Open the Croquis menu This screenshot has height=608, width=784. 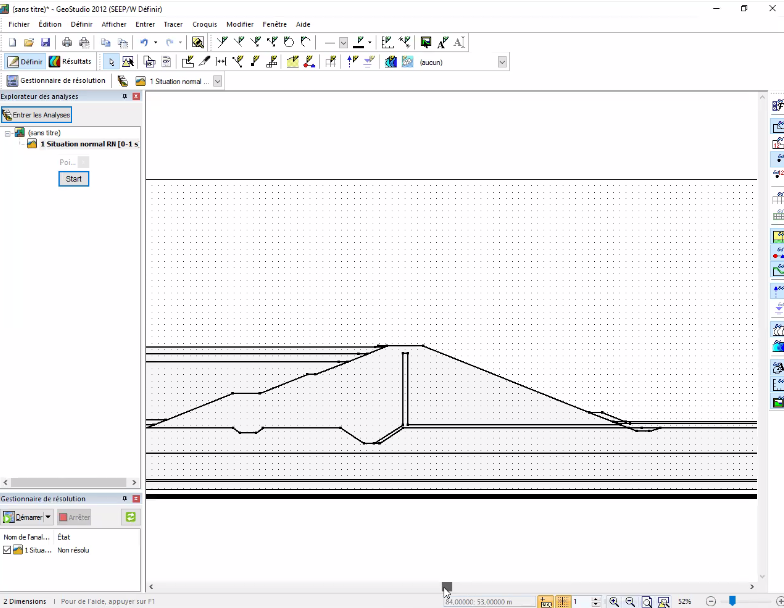click(x=204, y=24)
